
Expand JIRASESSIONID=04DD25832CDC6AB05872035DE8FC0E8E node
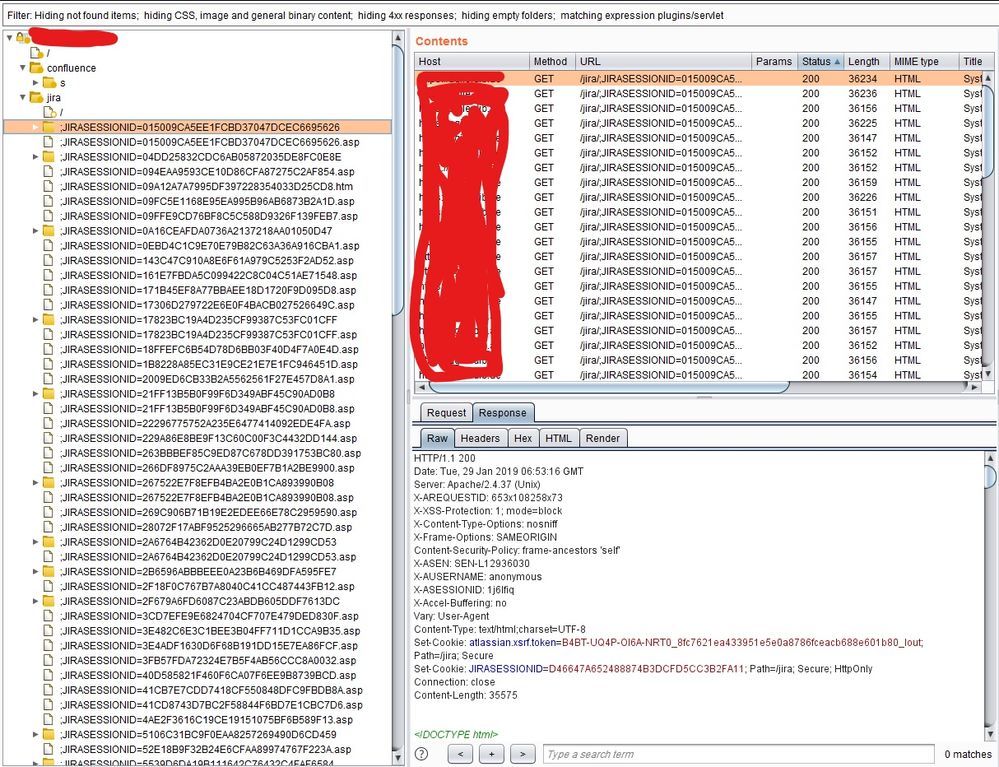tap(36, 156)
